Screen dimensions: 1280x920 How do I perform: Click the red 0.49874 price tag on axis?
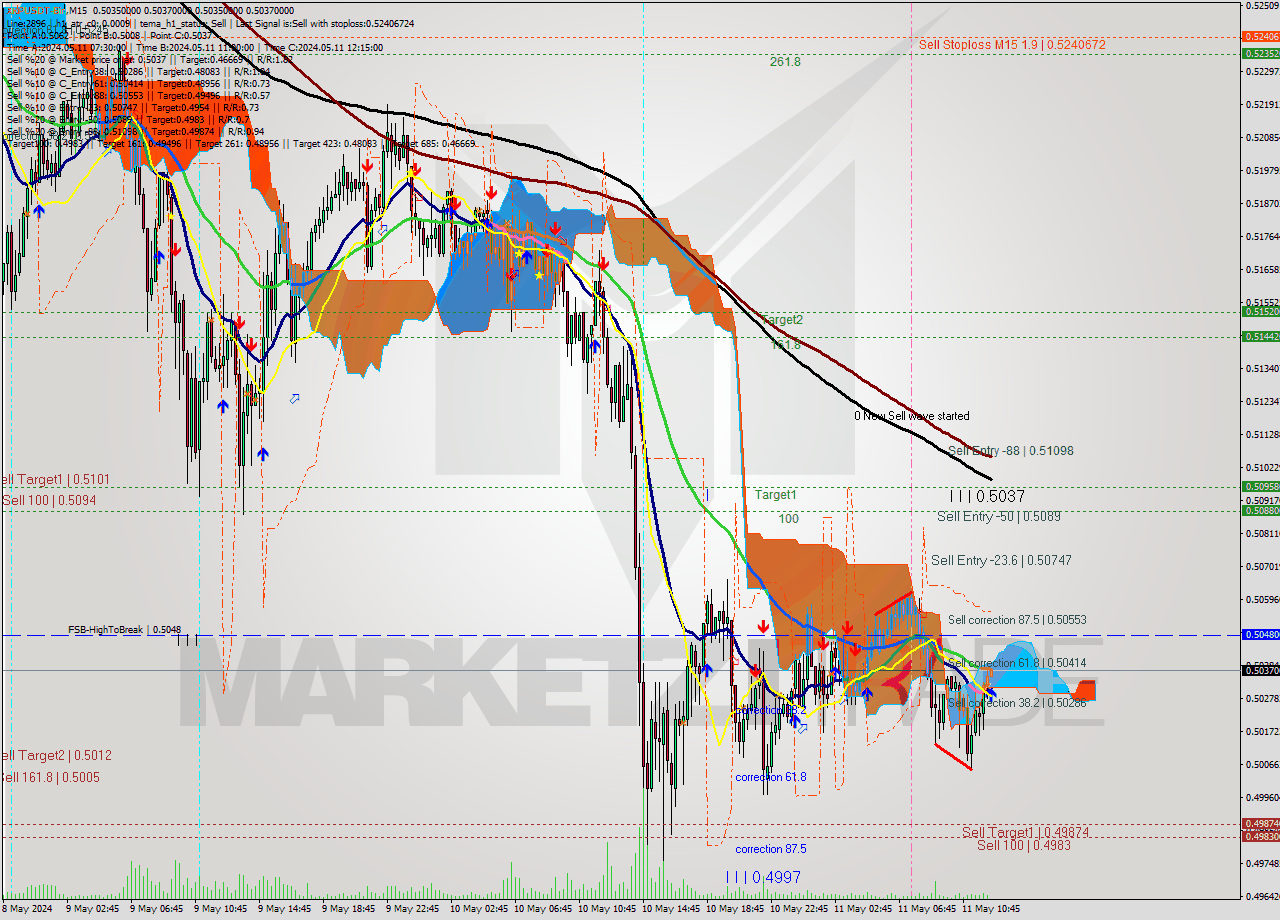[x=1260, y=824]
